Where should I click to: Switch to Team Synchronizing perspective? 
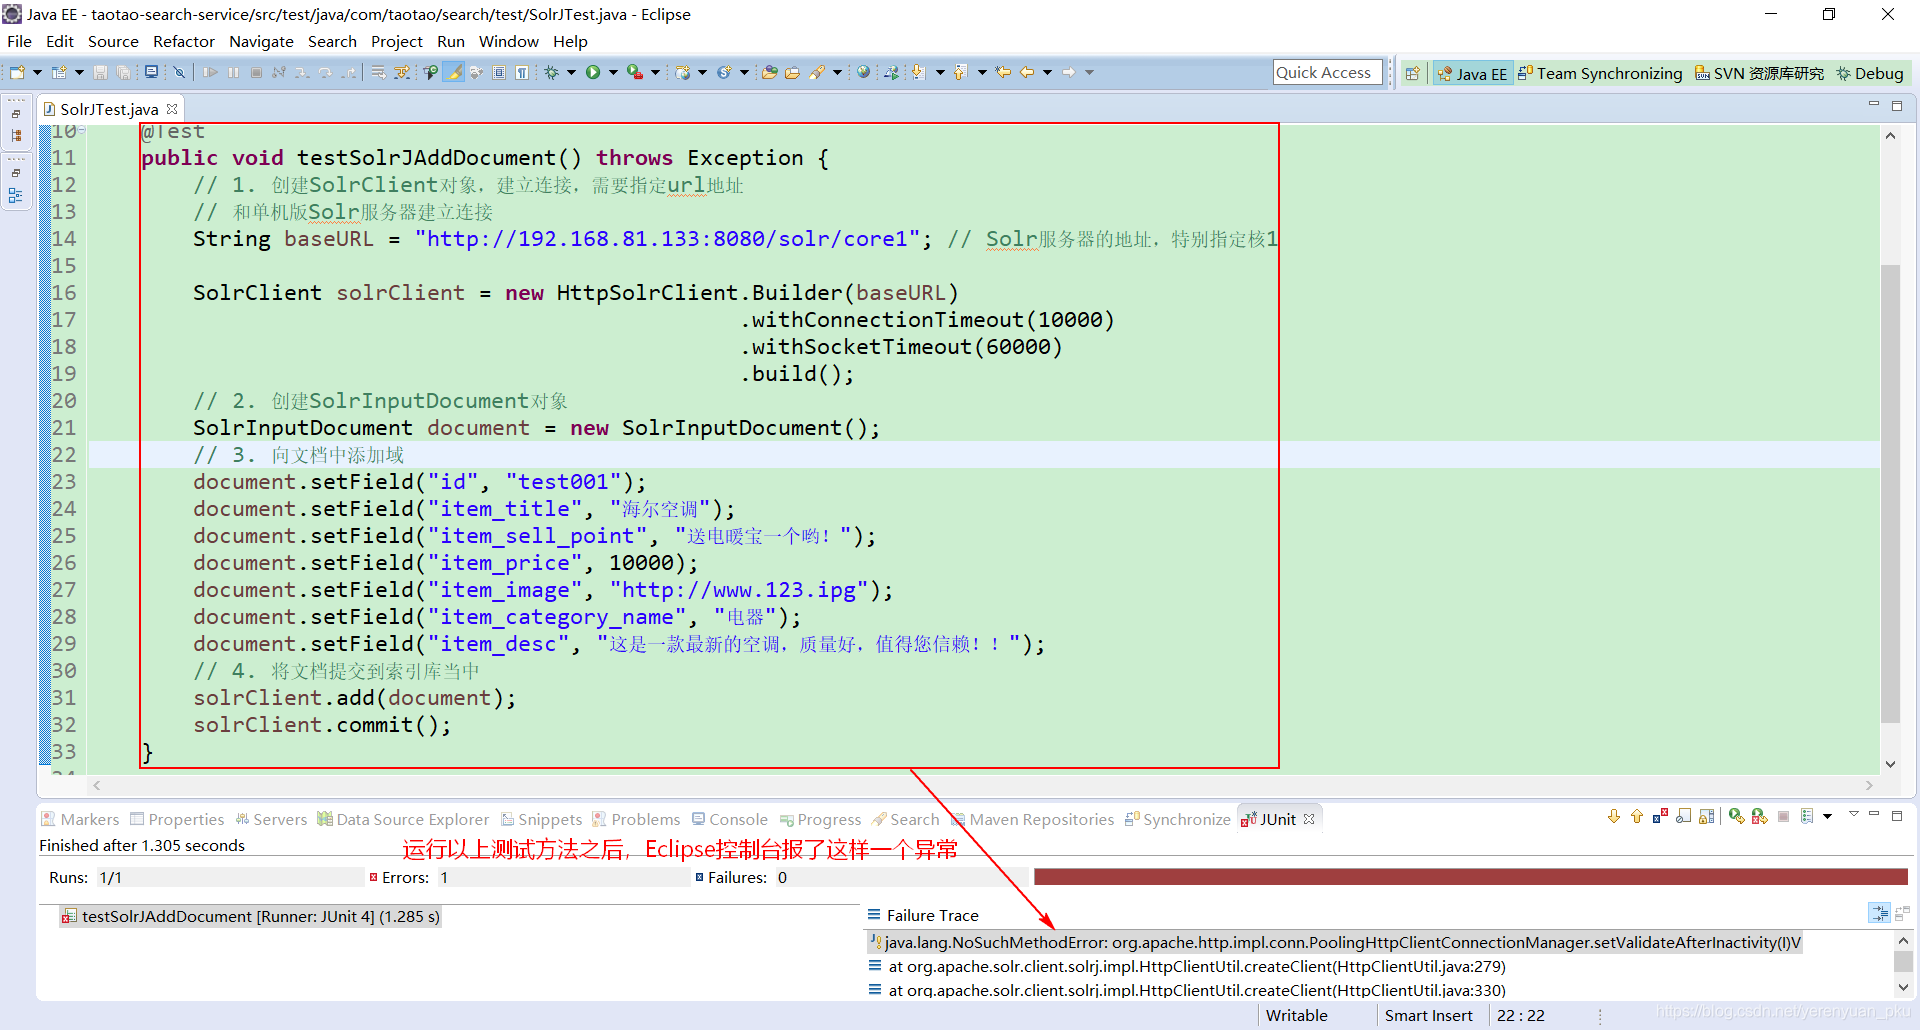(x=1600, y=73)
